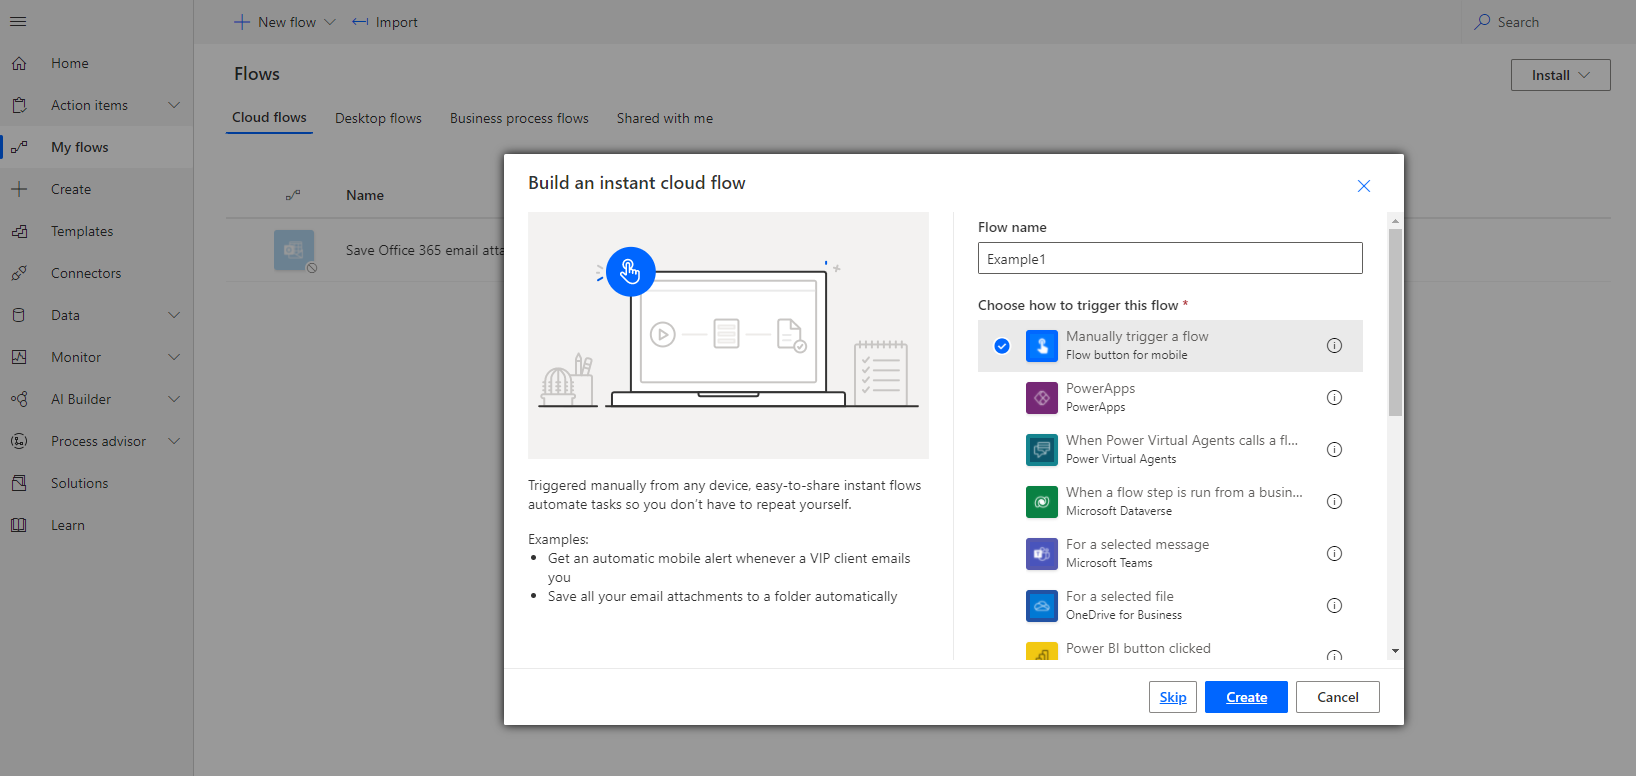
Task: Open the New flow dropdown
Action: coord(285,22)
